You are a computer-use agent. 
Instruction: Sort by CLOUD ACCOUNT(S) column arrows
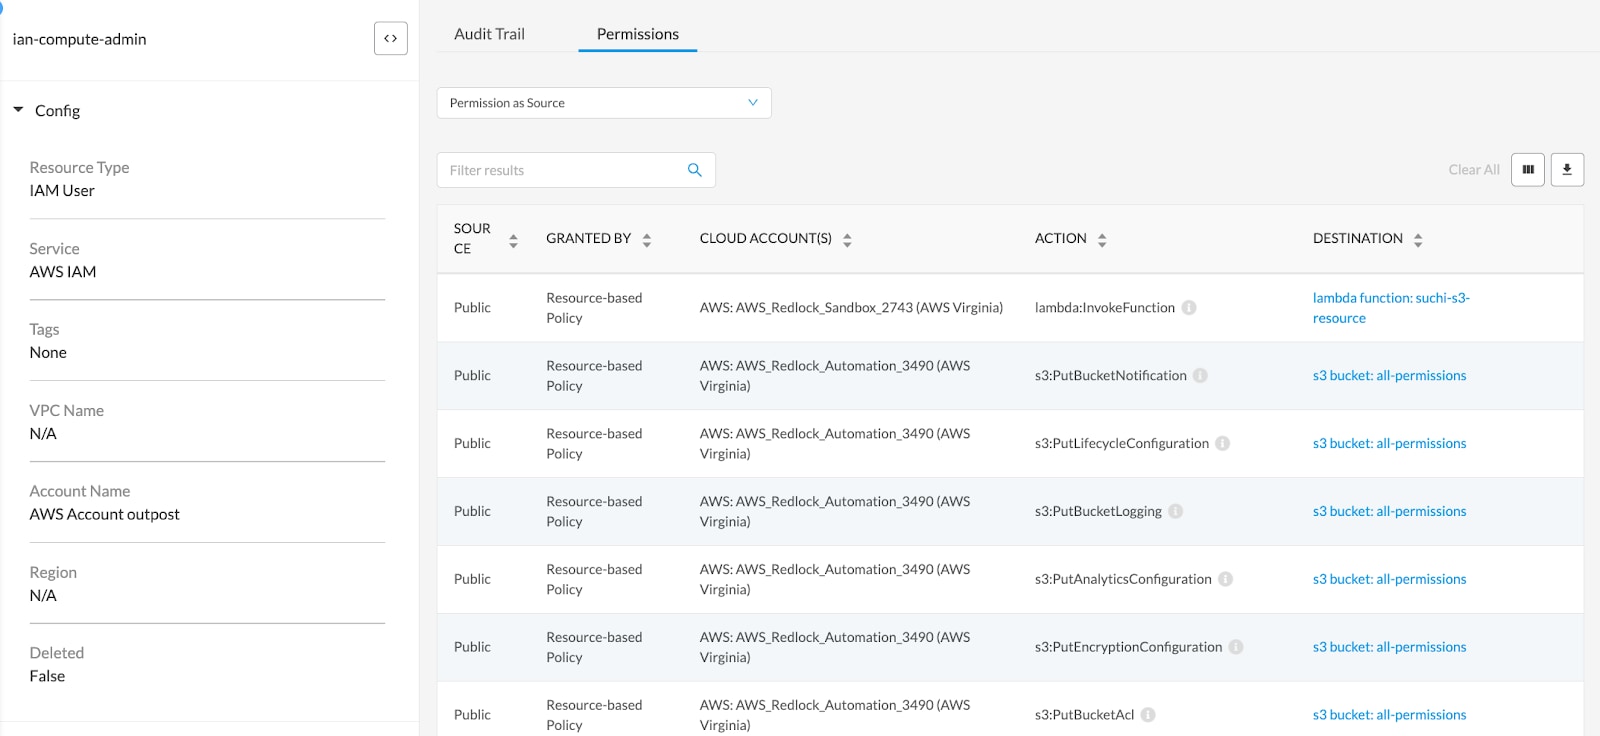coord(847,240)
